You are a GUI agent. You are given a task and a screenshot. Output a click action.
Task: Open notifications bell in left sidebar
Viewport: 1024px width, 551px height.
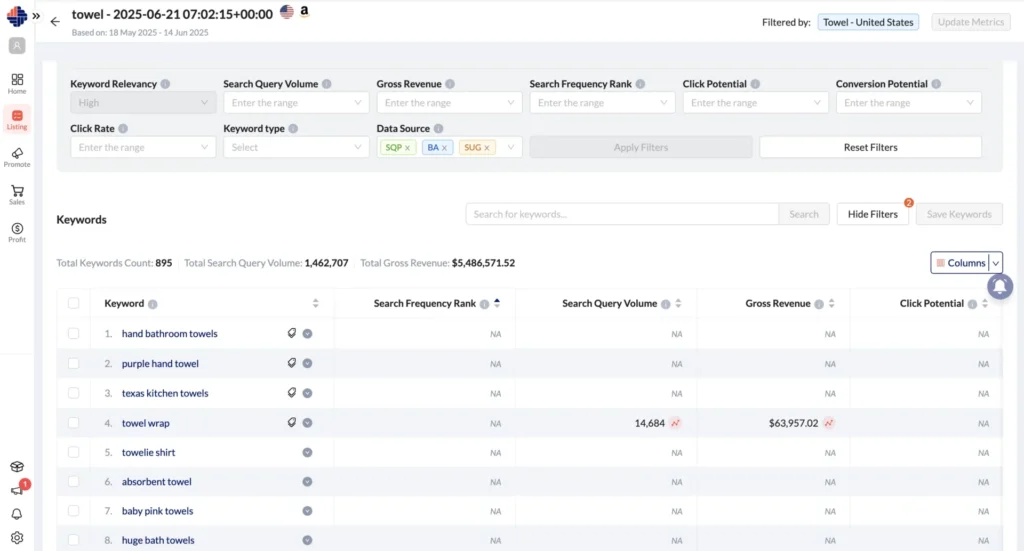[17, 514]
